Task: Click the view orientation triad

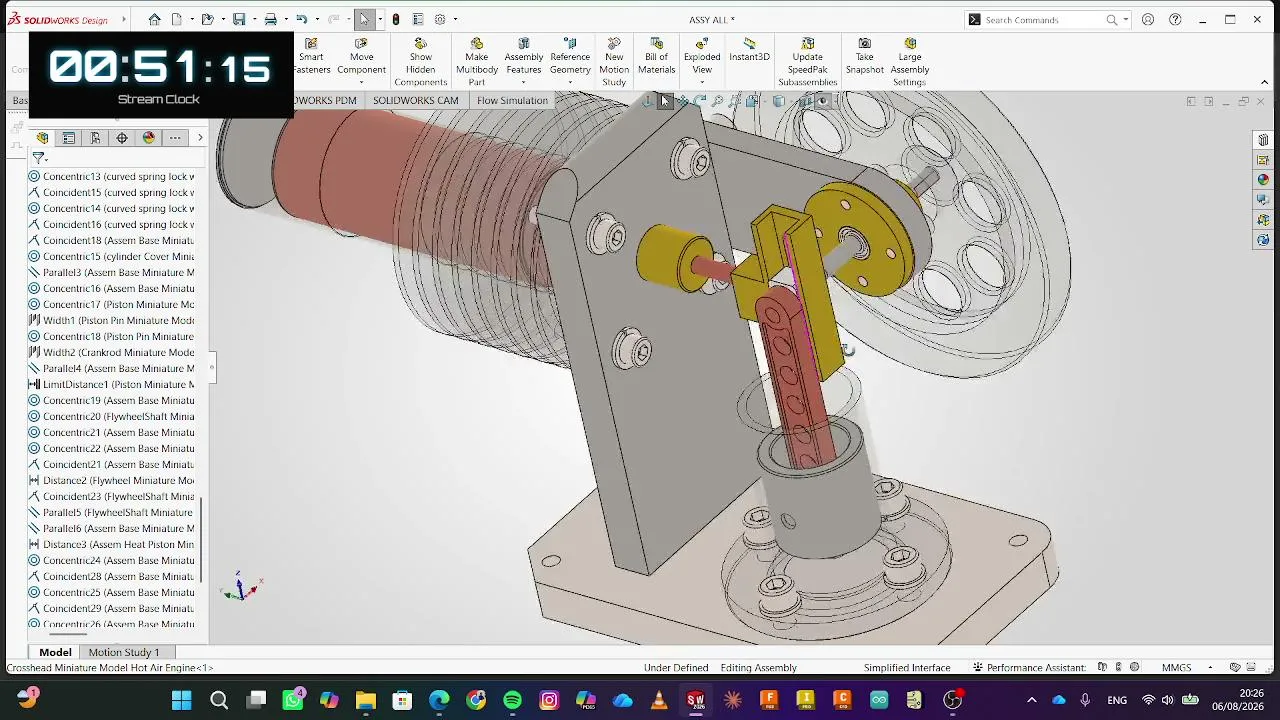Action: (241, 587)
